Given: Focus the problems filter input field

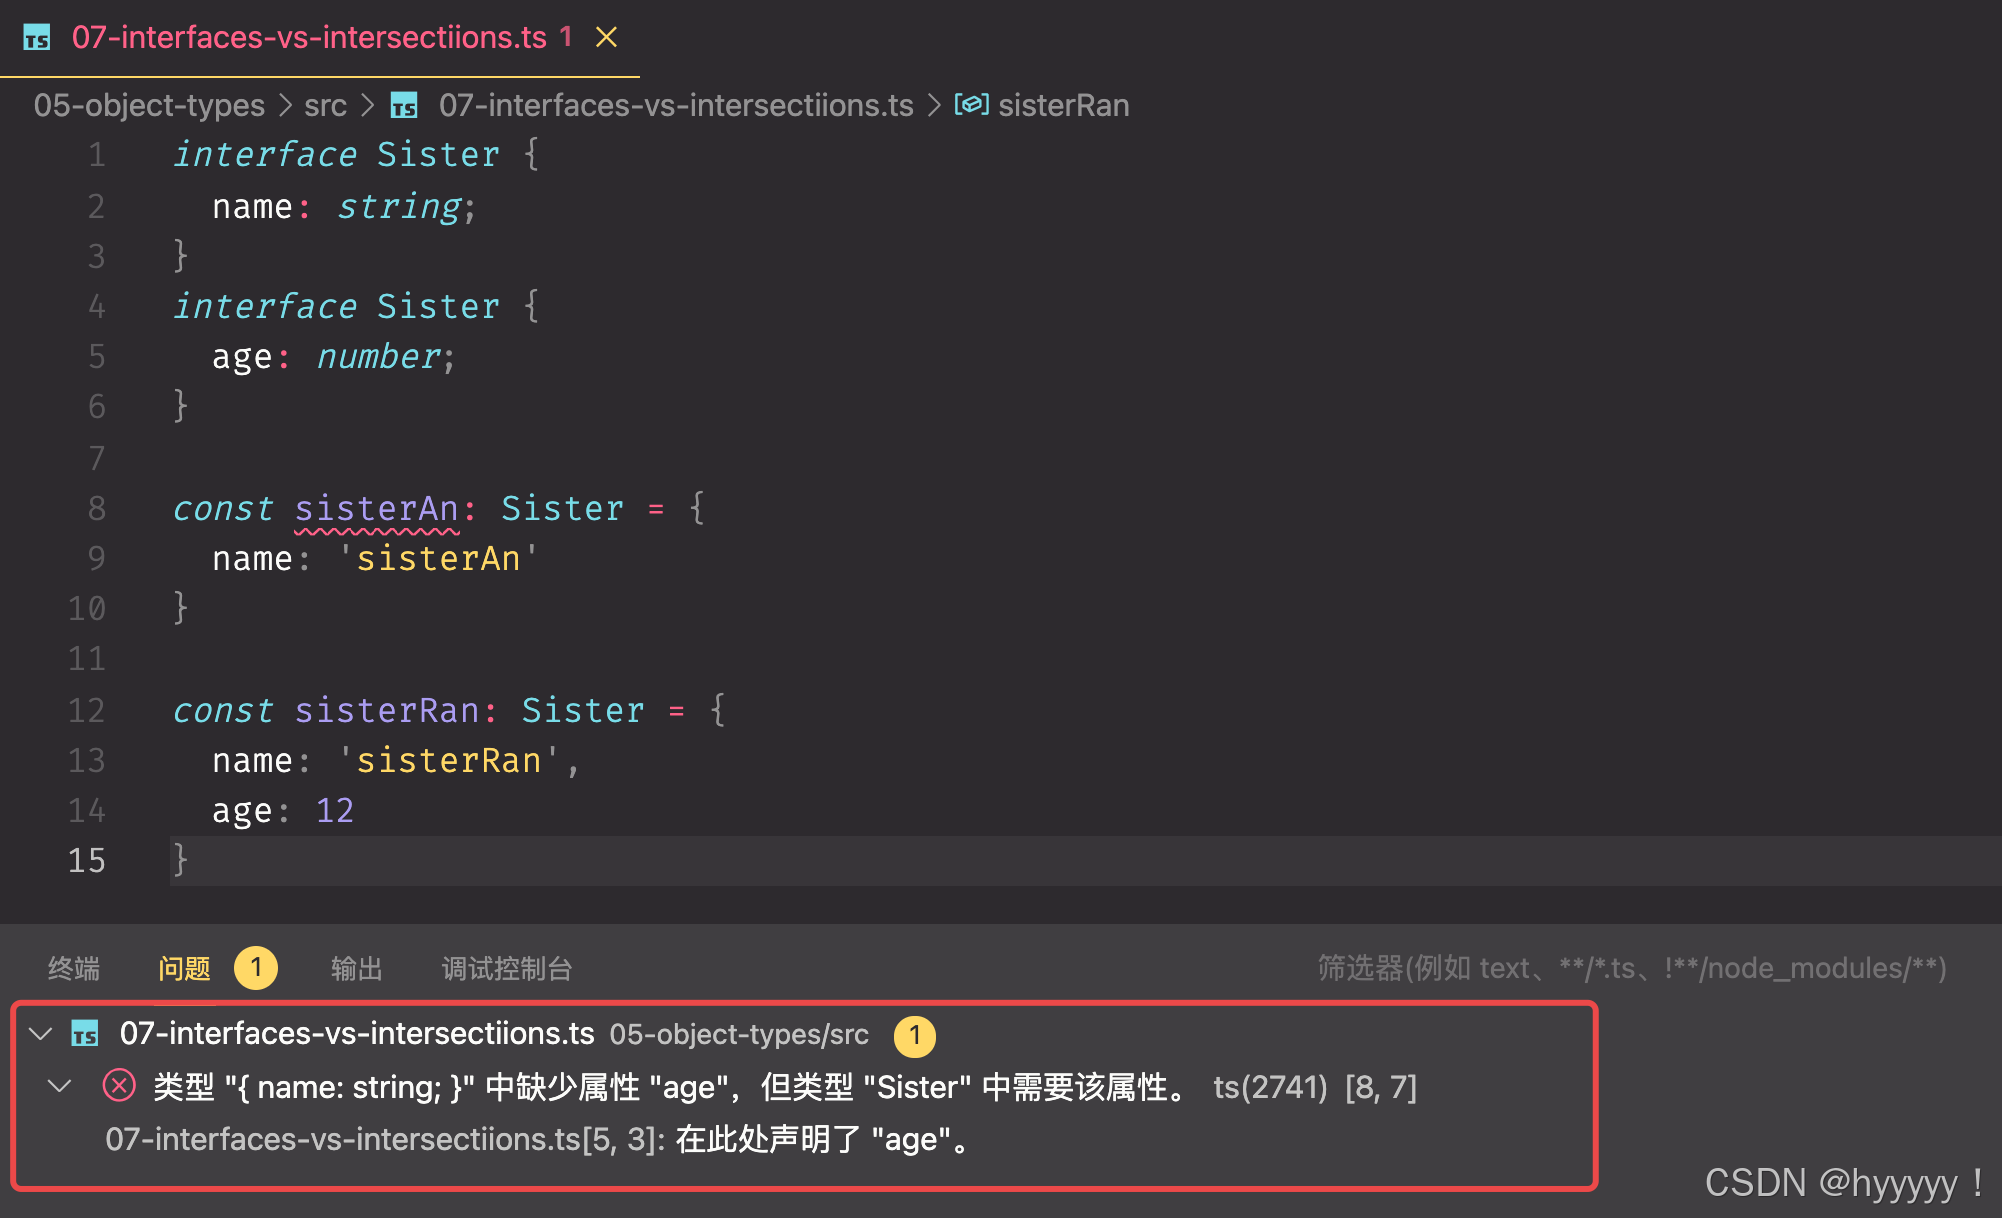Looking at the screenshot, I should coord(1630,968).
